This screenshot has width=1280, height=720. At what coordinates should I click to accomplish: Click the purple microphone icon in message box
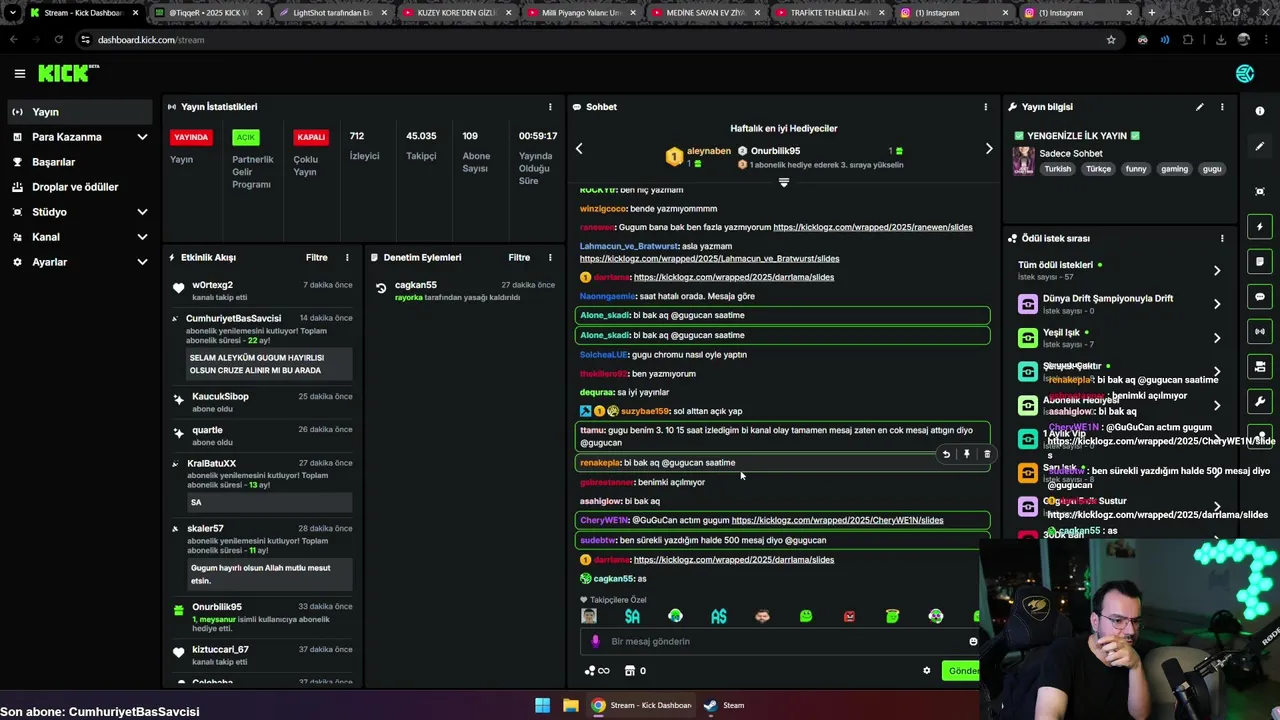coord(595,641)
